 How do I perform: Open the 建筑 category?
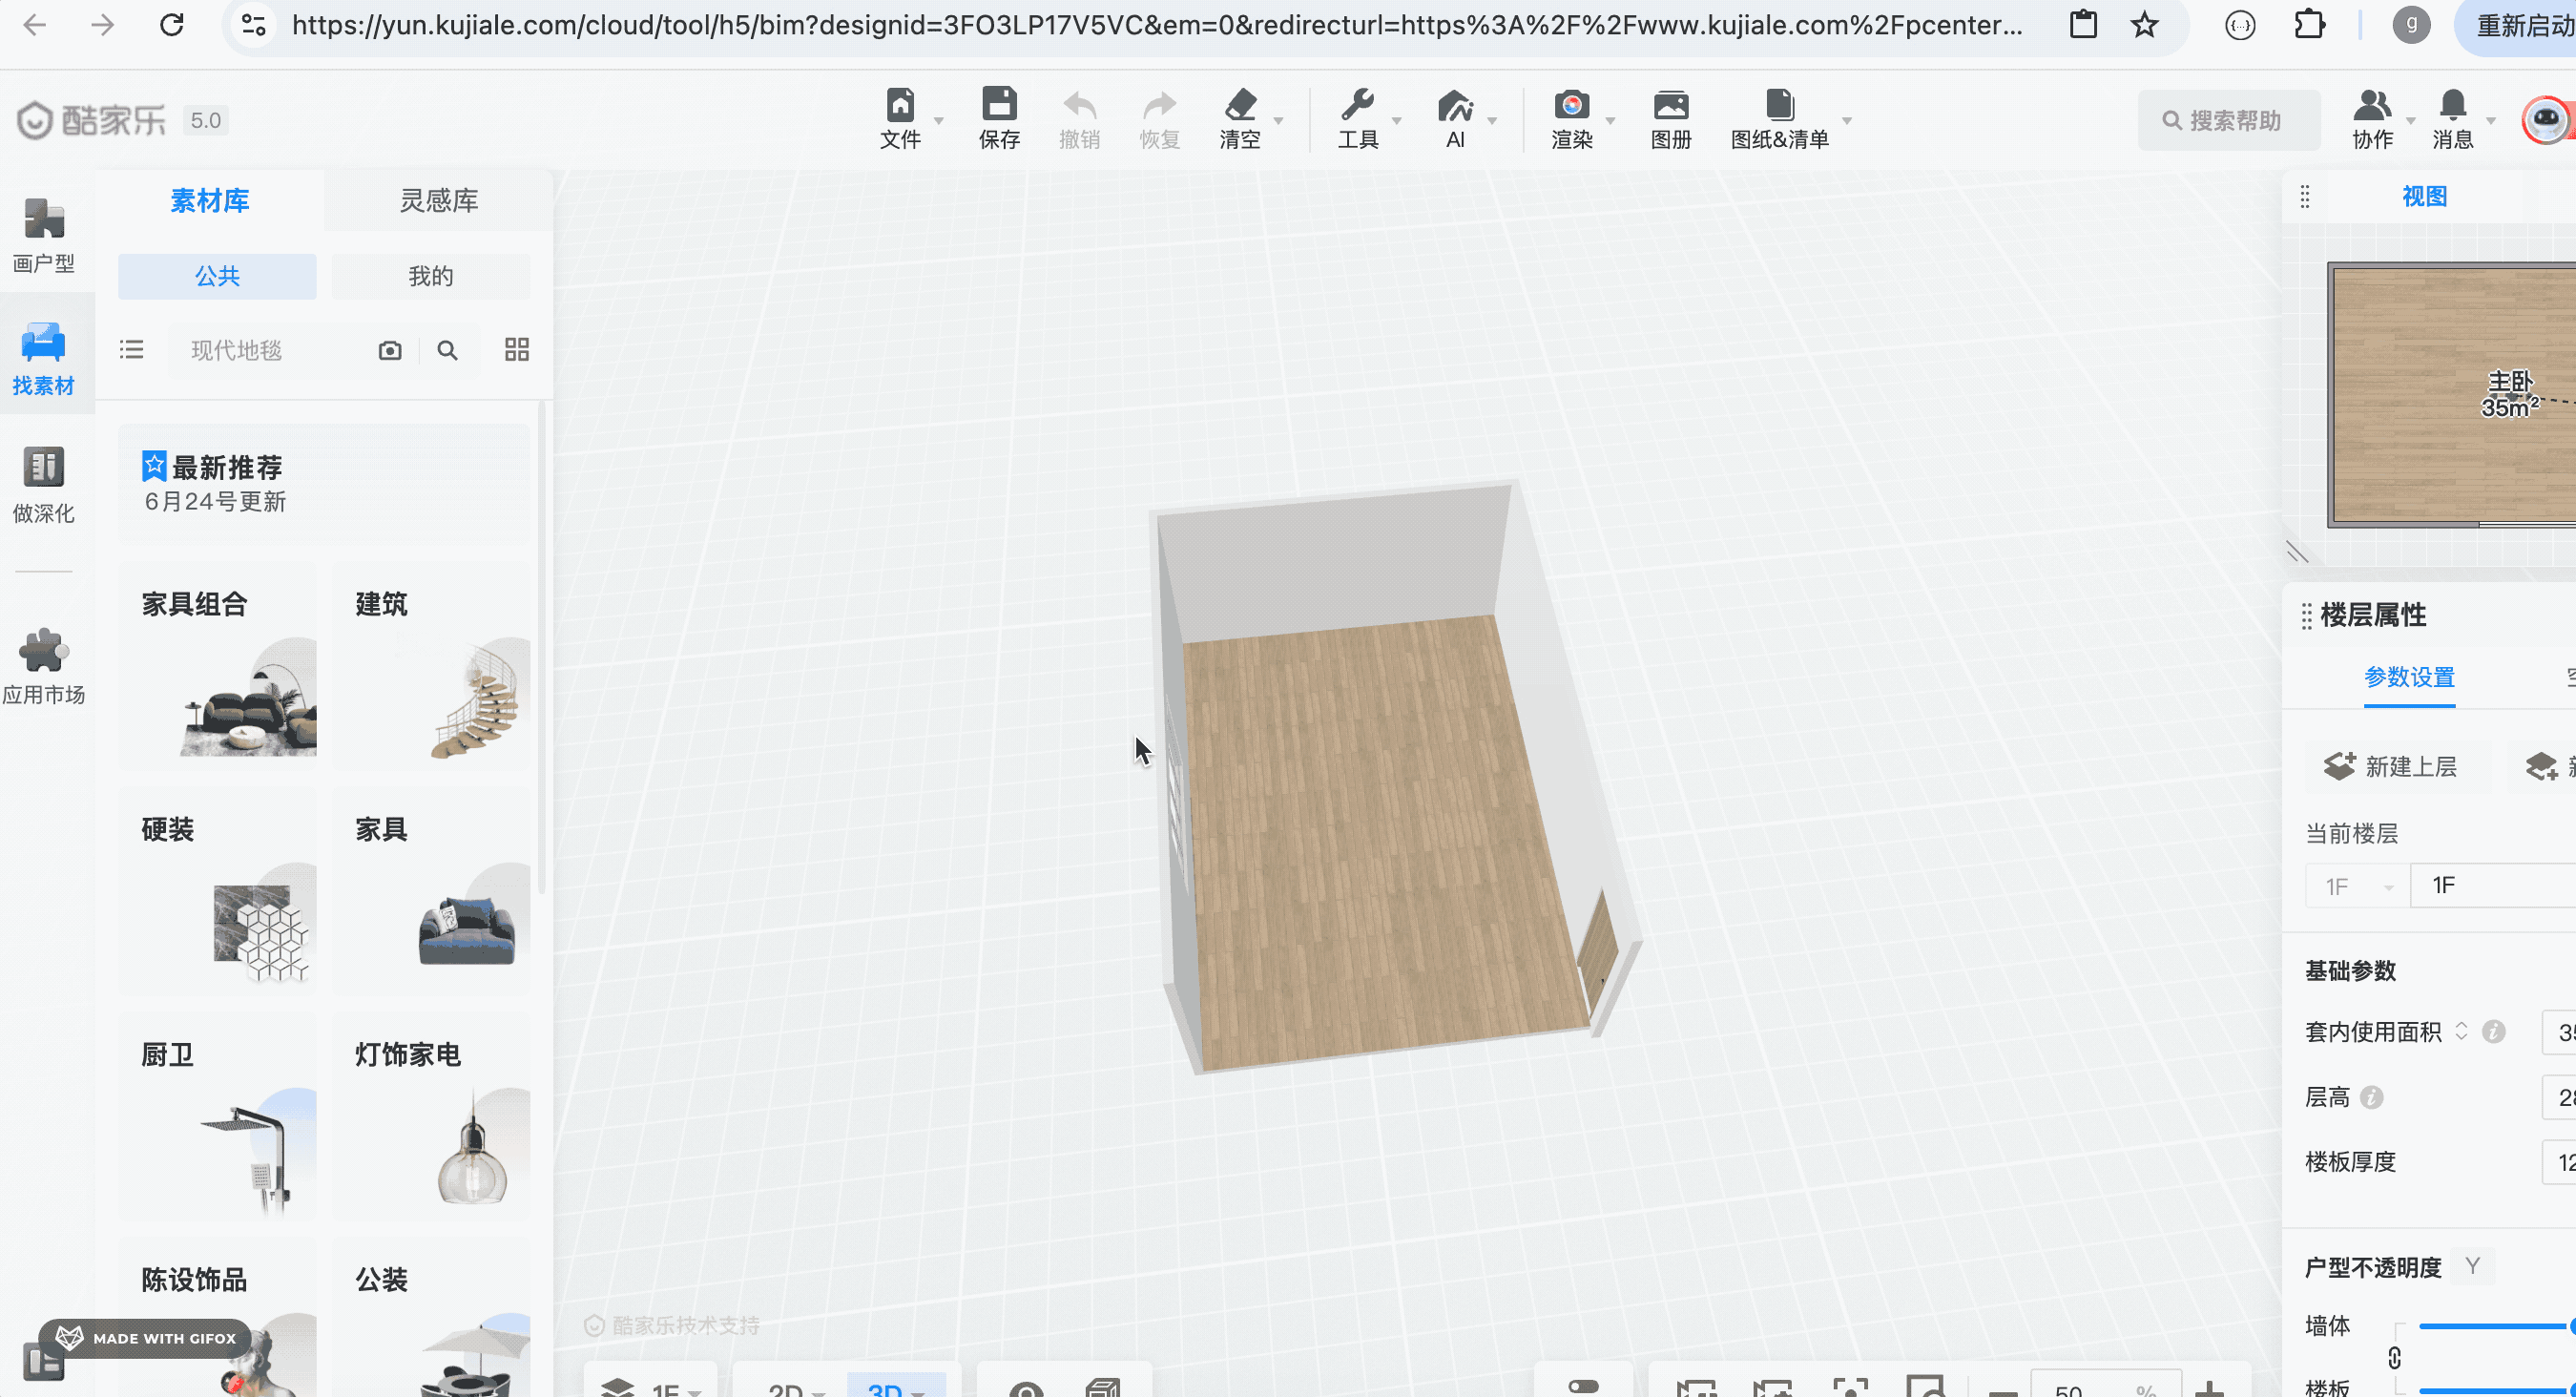(431, 664)
